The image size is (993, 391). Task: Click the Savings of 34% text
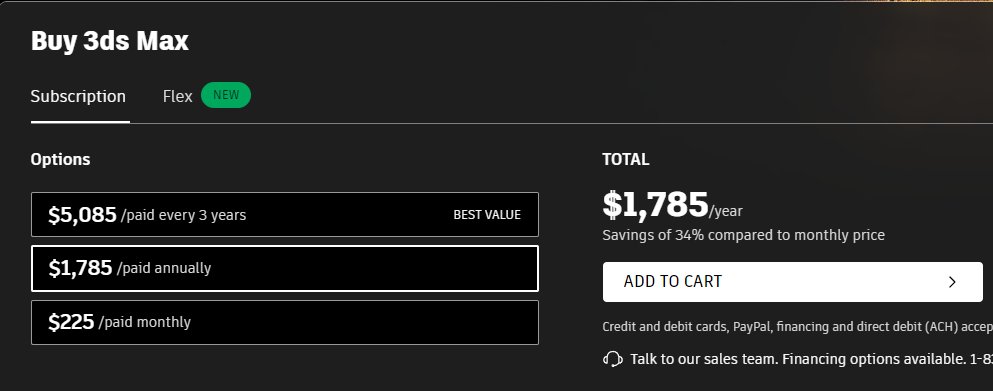tap(743, 235)
